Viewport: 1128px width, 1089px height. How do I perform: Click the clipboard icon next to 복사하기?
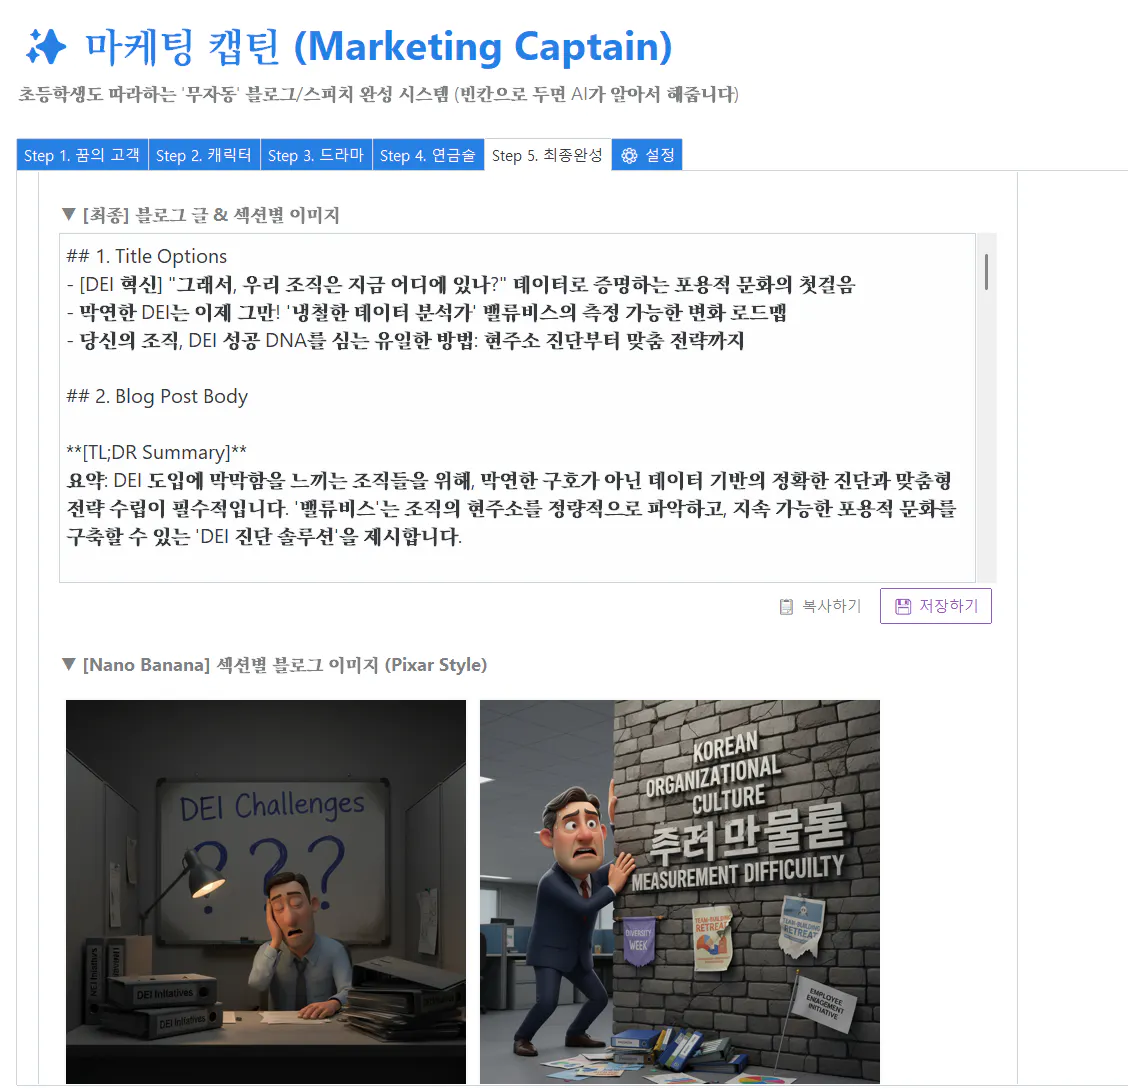786,605
